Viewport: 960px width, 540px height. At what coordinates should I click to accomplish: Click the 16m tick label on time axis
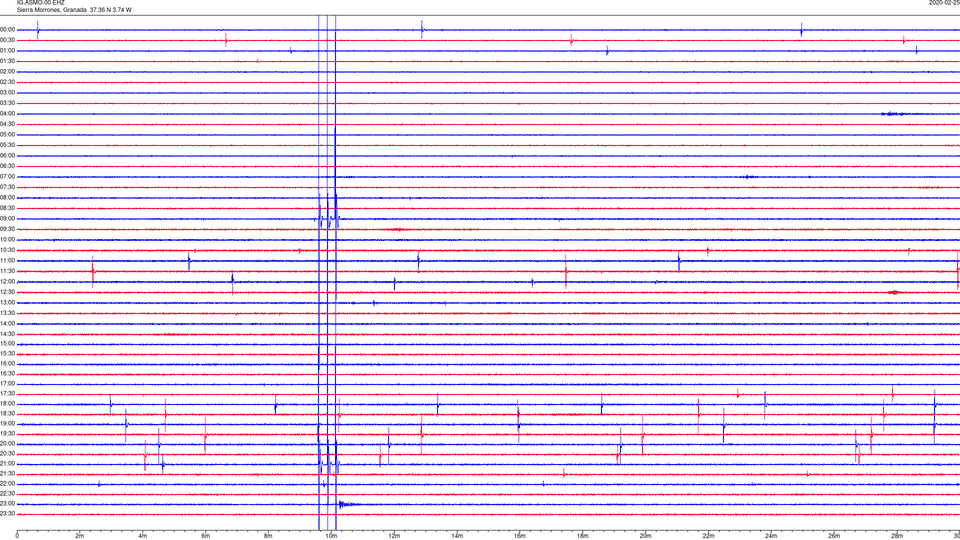pos(520,536)
